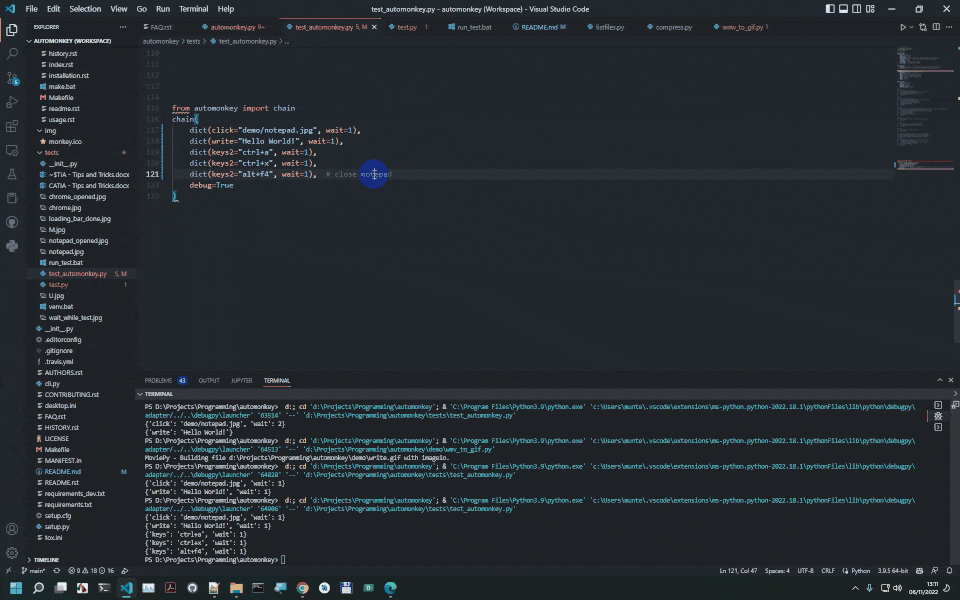Open the Manage gear icon
The height and width of the screenshot is (600, 960).
(x=13, y=551)
